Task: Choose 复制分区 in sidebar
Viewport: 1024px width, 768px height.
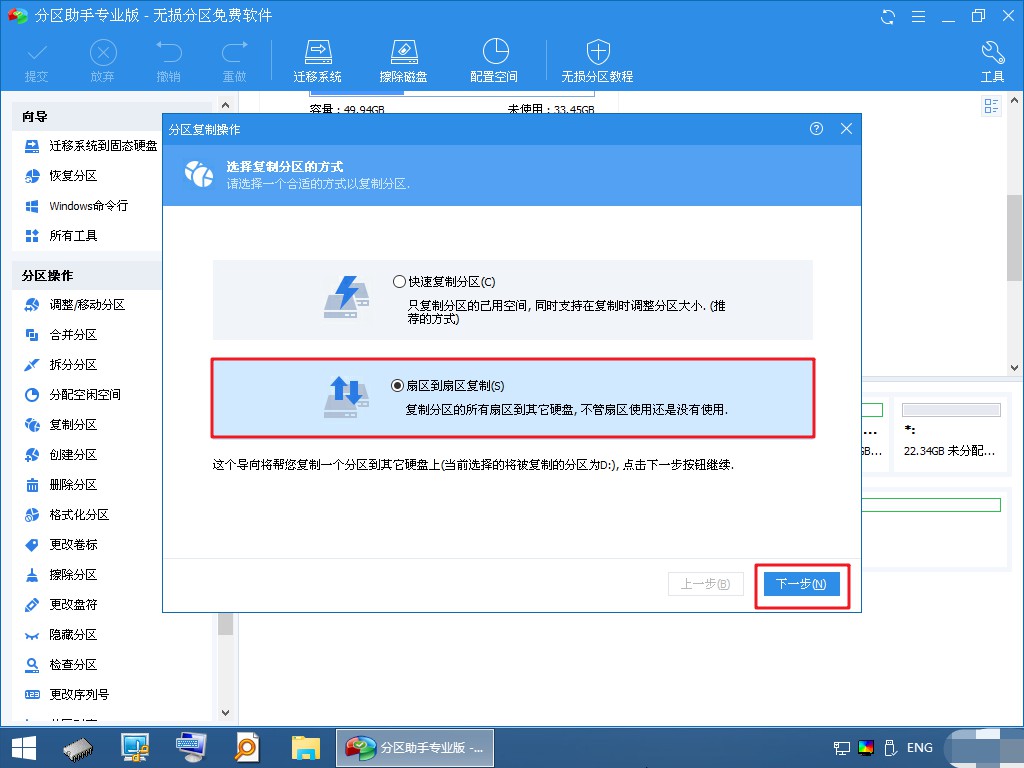Action: 61,425
